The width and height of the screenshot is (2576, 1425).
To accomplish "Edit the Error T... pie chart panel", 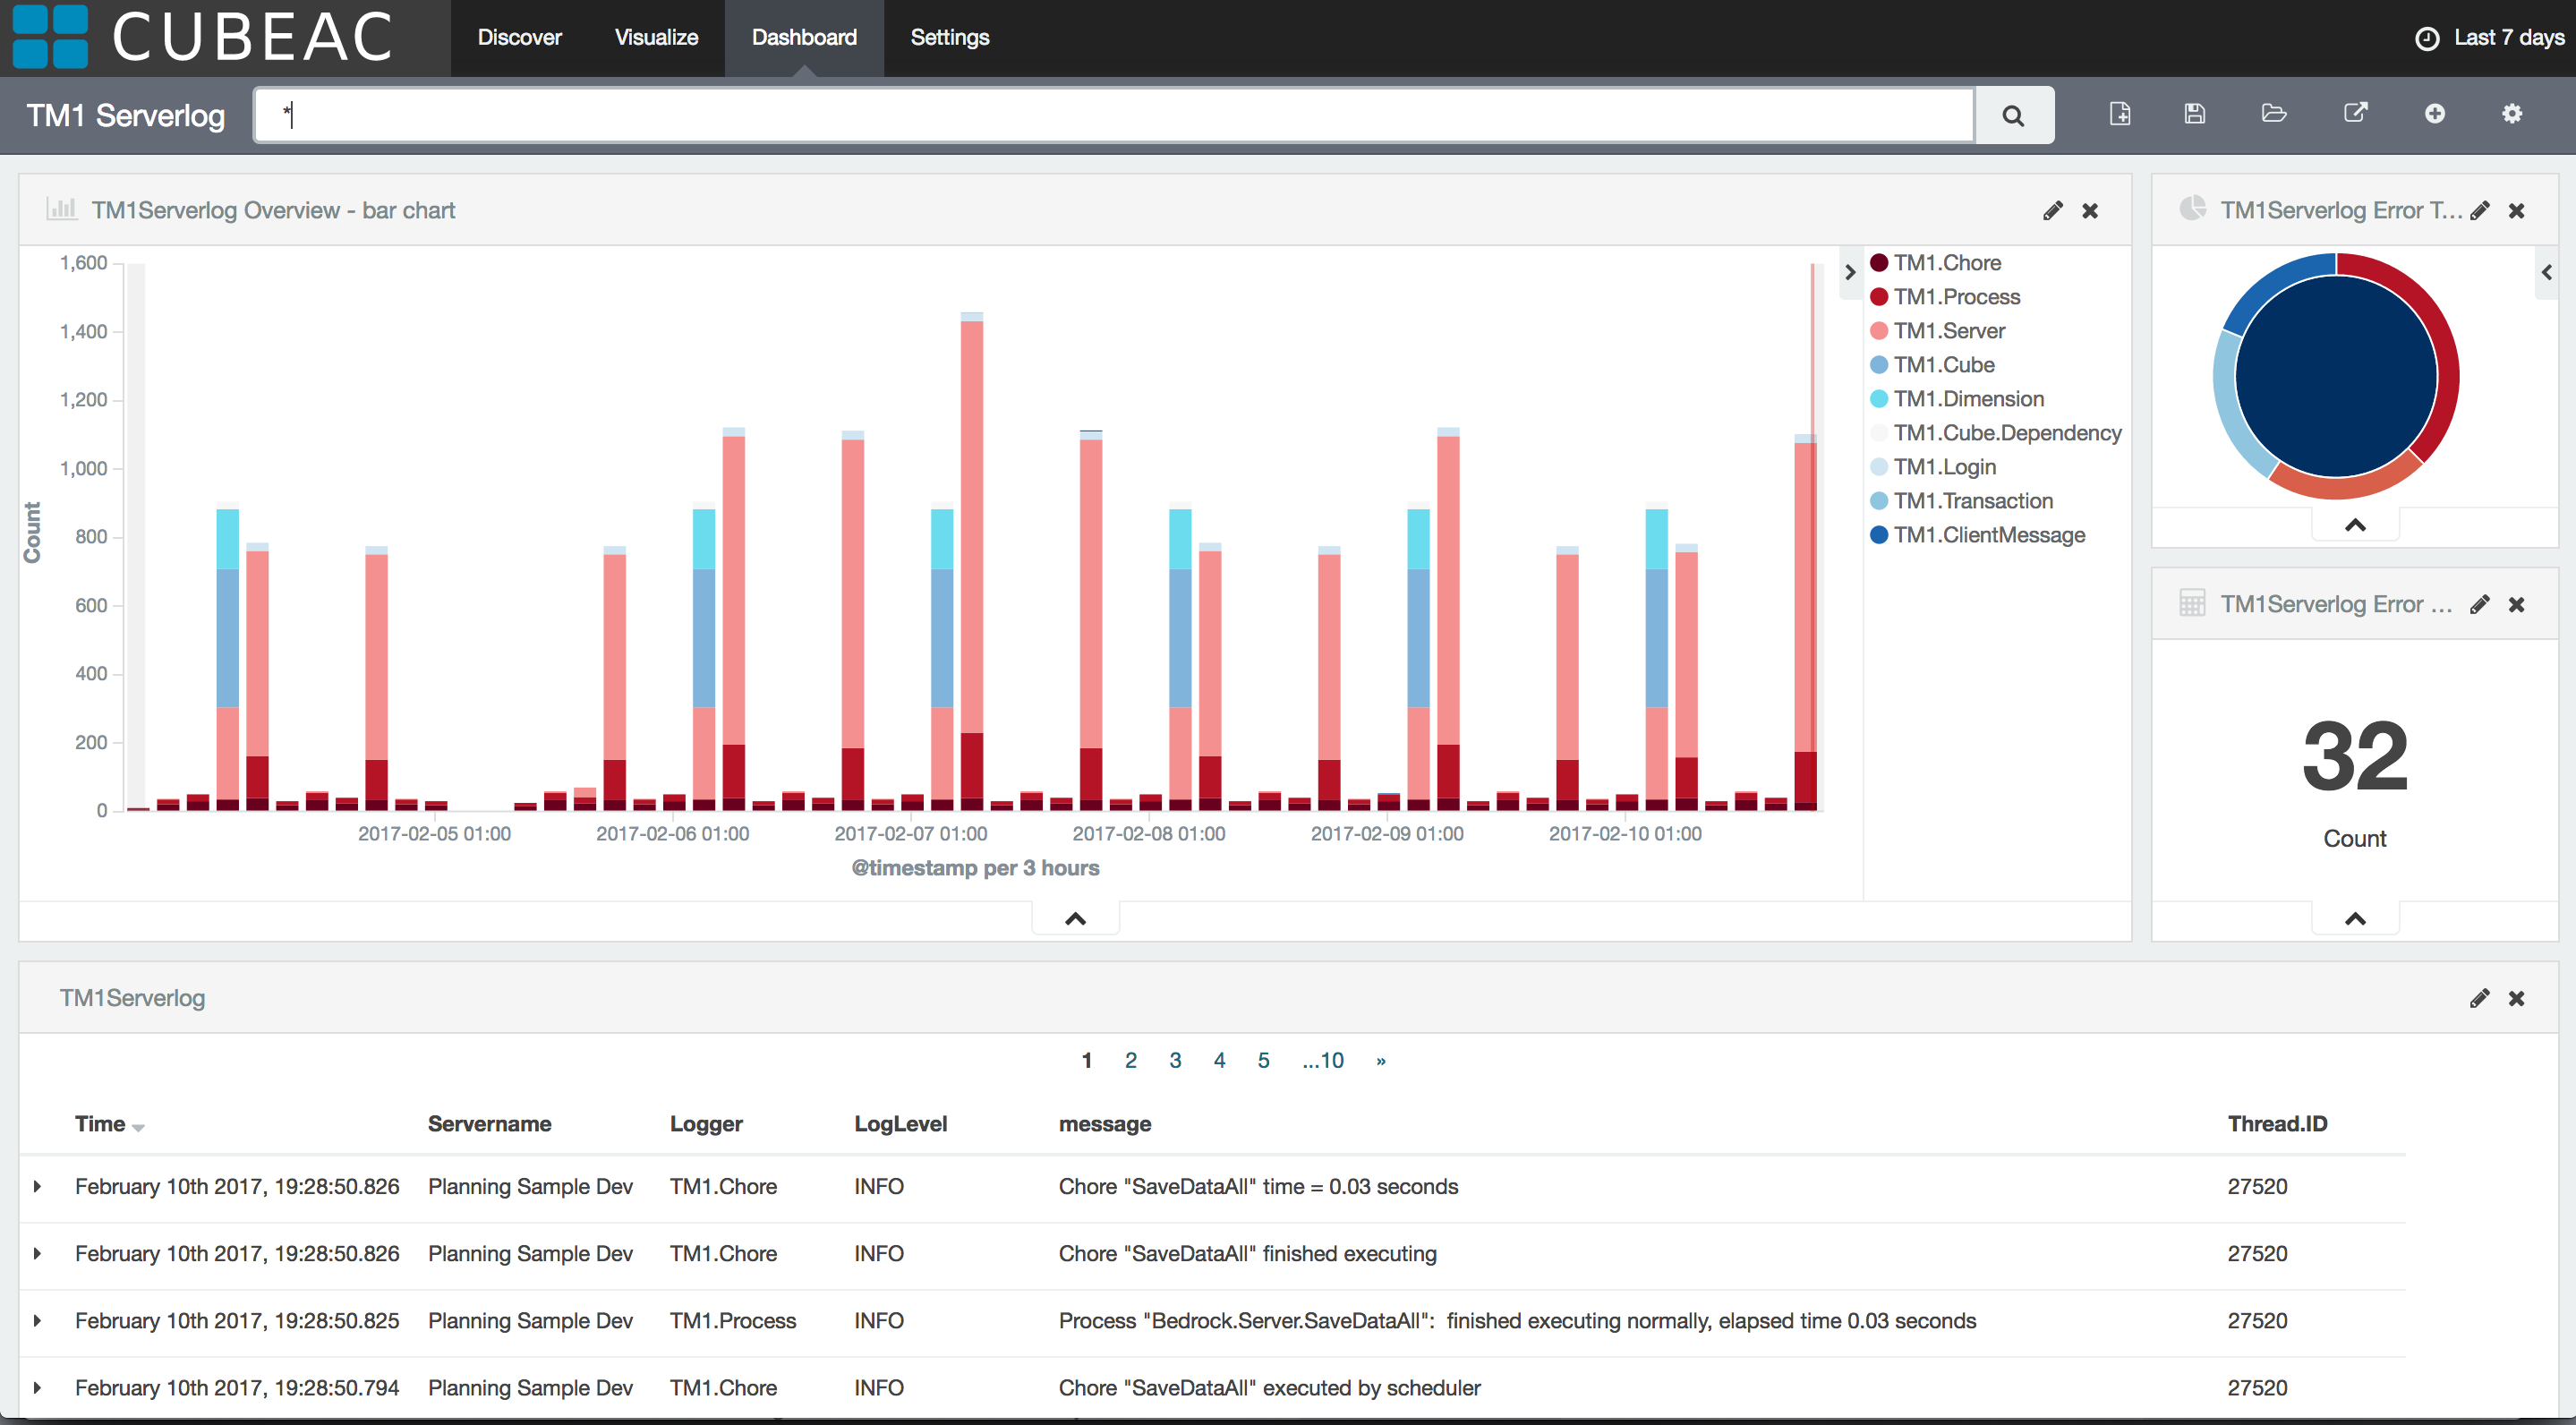I will [x=2479, y=211].
